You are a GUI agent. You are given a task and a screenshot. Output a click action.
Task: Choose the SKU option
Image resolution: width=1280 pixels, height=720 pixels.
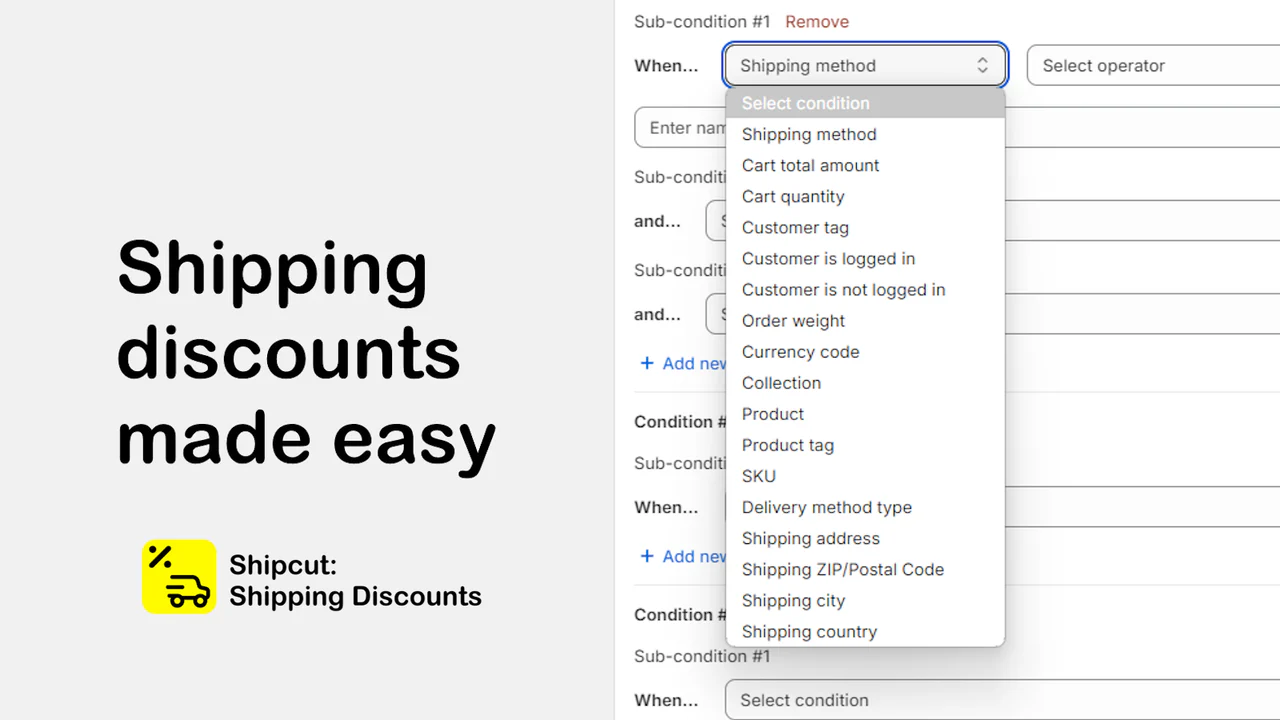[x=758, y=475]
